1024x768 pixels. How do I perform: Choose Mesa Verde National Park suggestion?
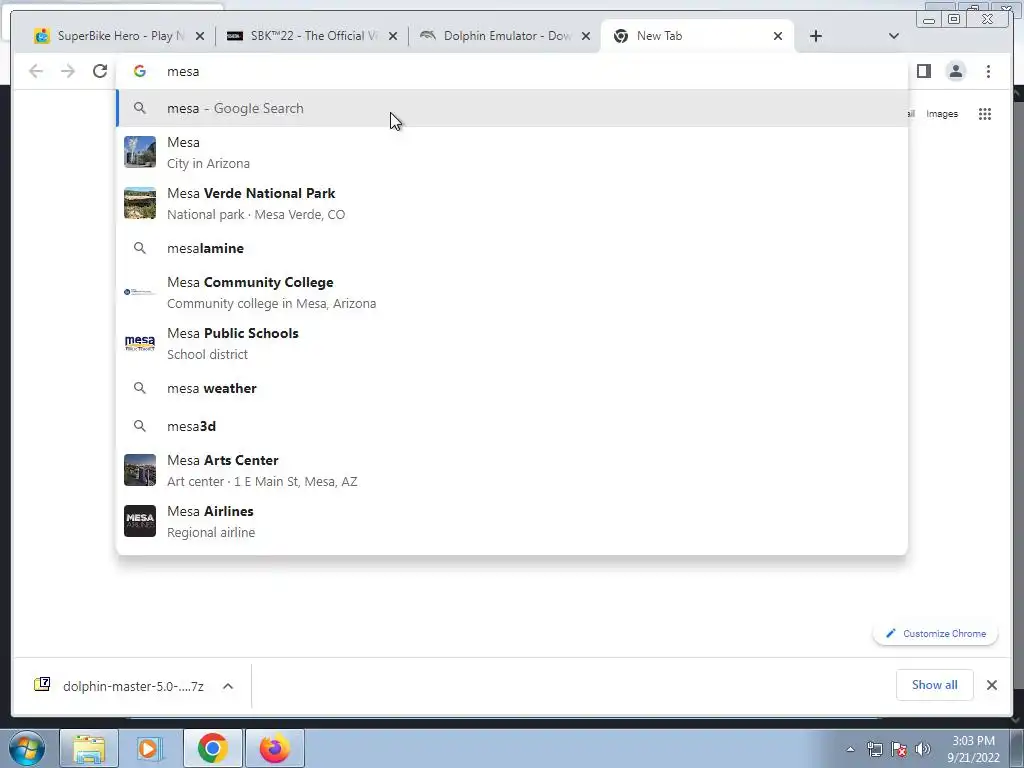click(512, 203)
